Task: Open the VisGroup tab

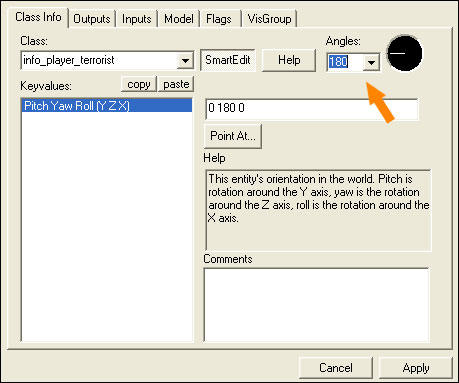Action: (x=269, y=19)
